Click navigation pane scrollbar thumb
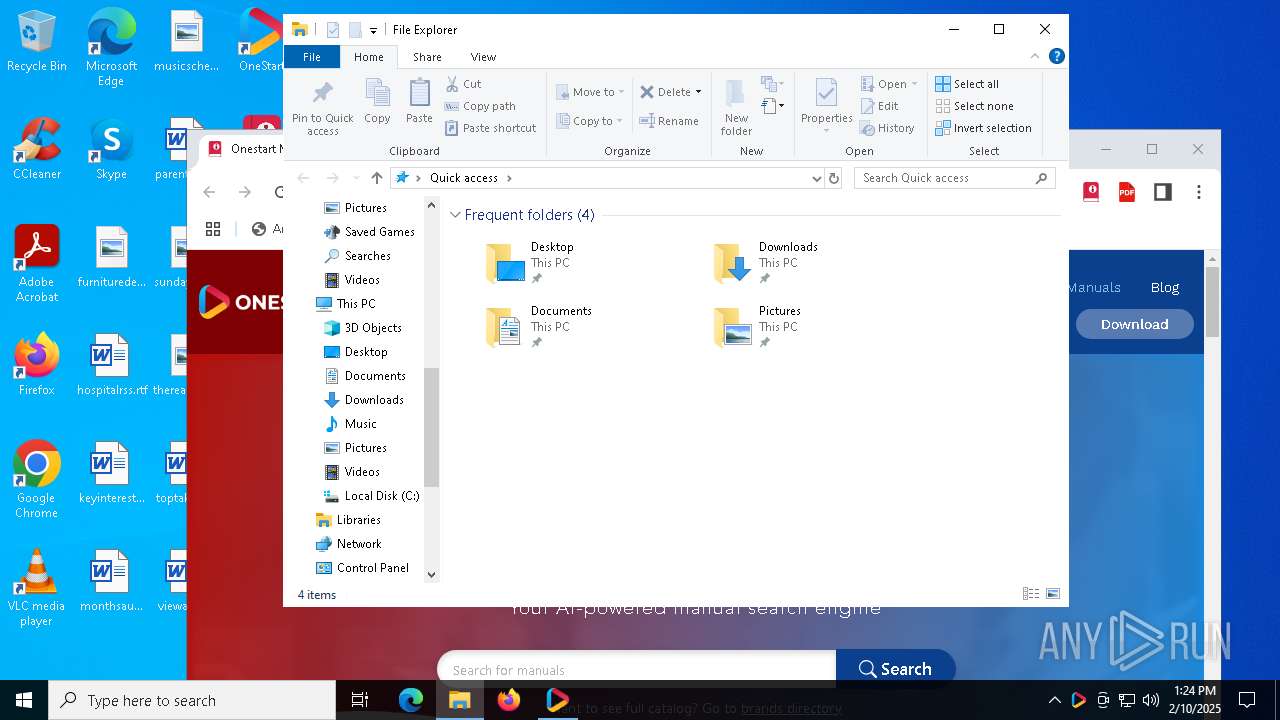Image resolution: width=1280 pixels, height=720 pixels. pos(431,427)
